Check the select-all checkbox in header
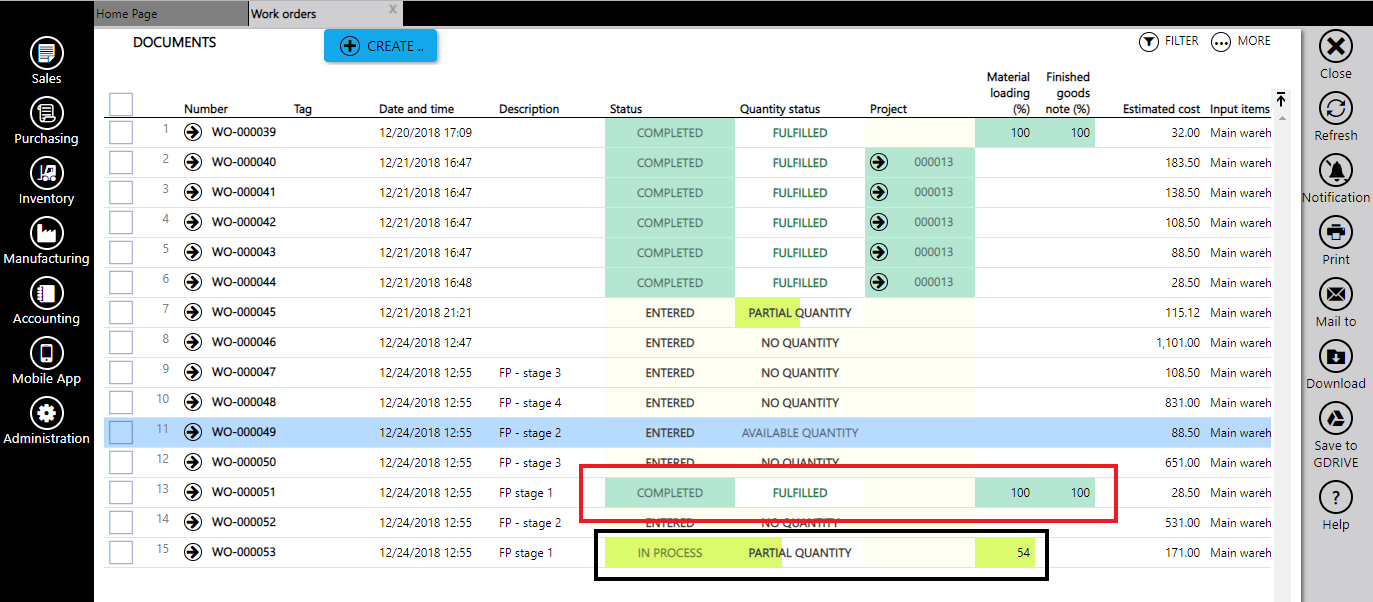This screenshot has height=602, width=1373. (x=121, y=104)
